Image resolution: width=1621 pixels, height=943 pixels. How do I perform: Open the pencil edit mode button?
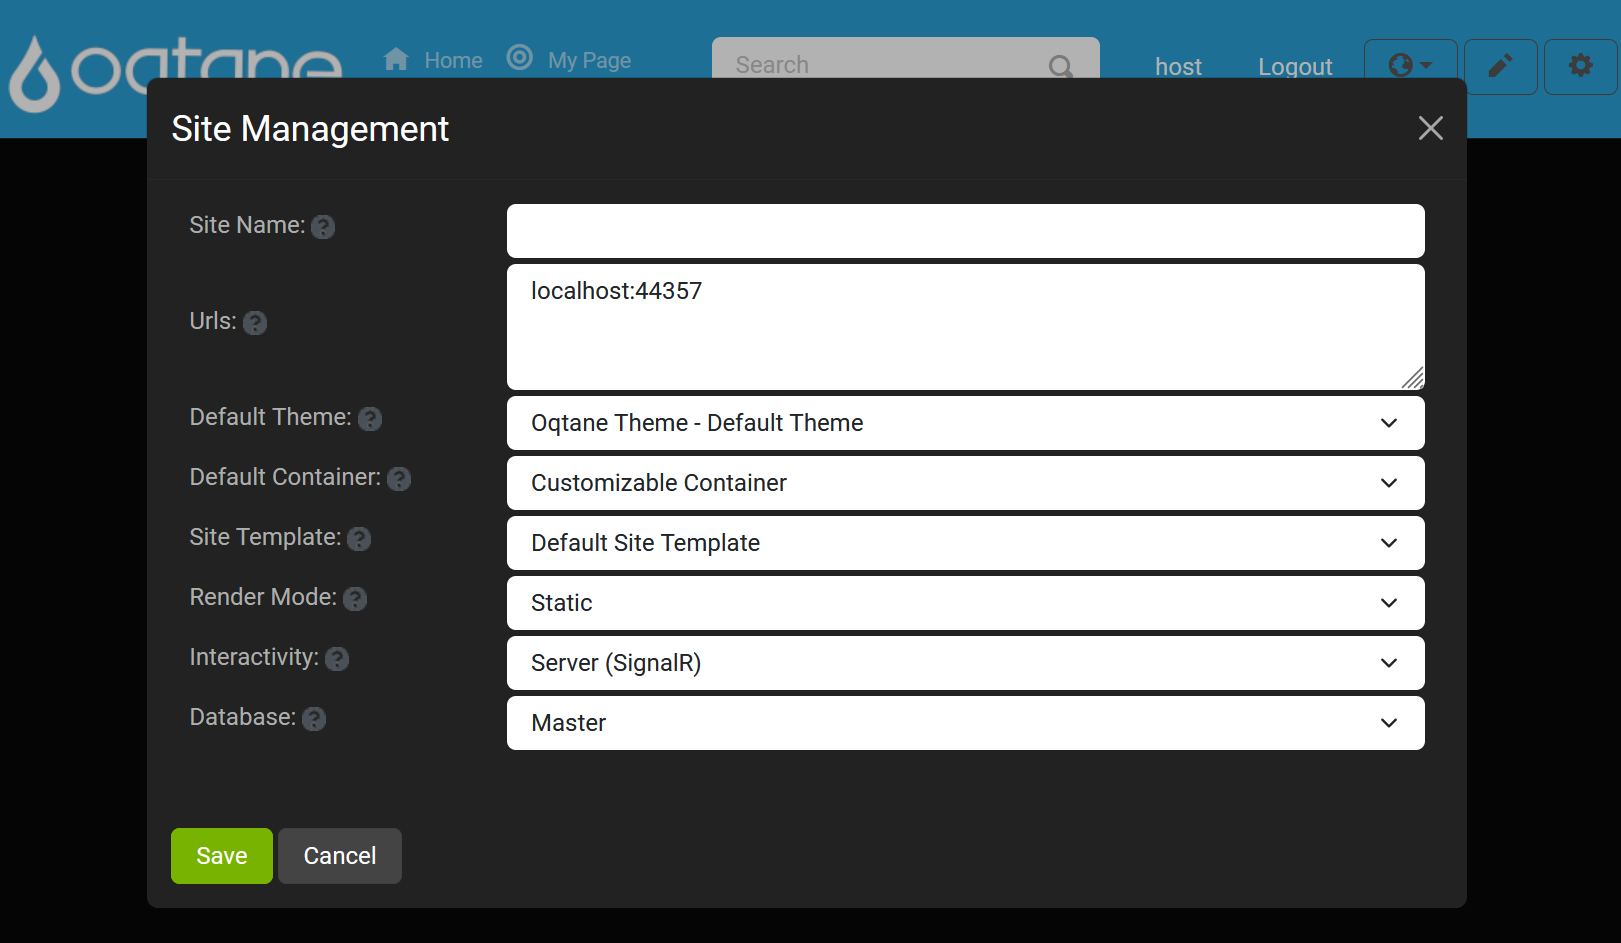[x=1500, y=66]
